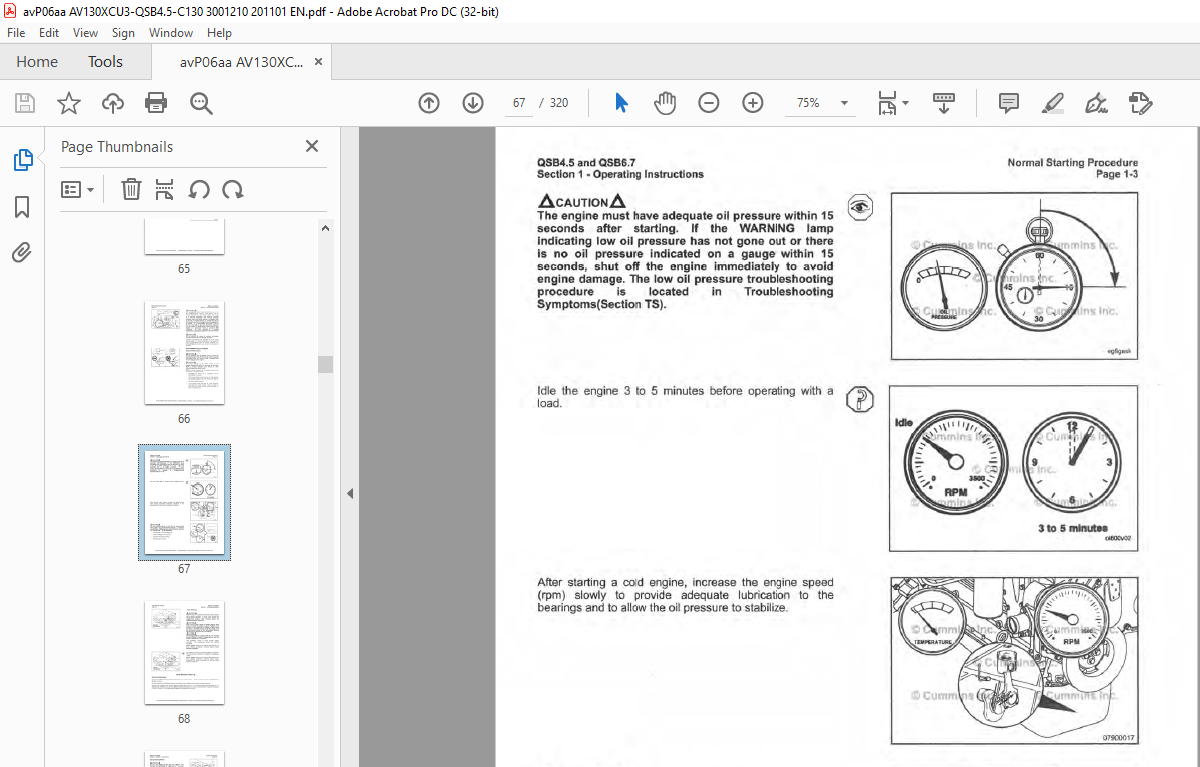Screen dimensions: 1200x767
Task: Select the Highlight text pen tool
Action: 1052,103
